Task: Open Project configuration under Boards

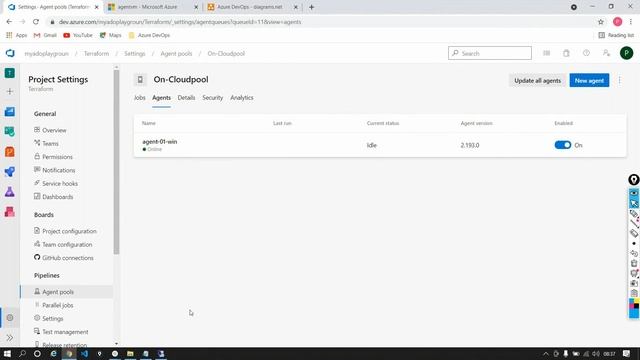Action: [x=69, y=231]
